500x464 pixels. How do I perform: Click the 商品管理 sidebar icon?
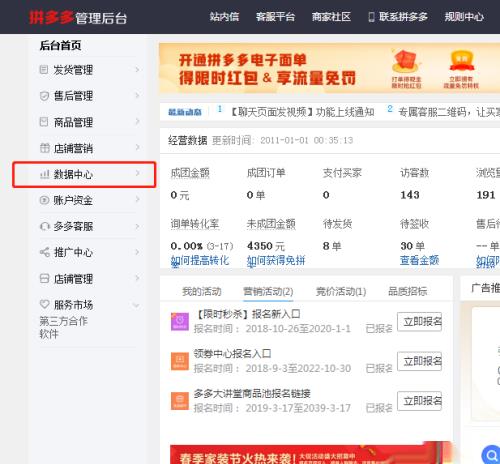click(x=44, y=122)
